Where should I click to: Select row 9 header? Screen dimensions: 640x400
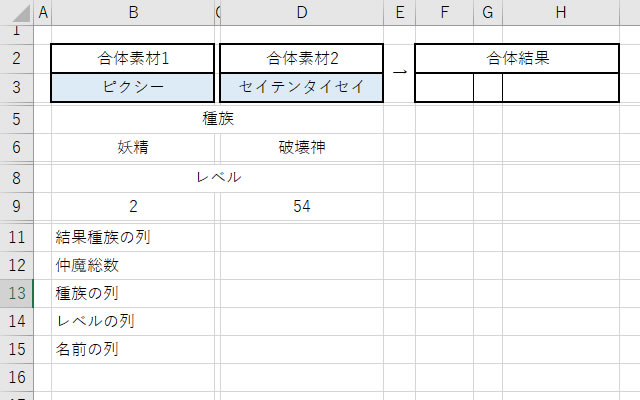click(17, 207)
